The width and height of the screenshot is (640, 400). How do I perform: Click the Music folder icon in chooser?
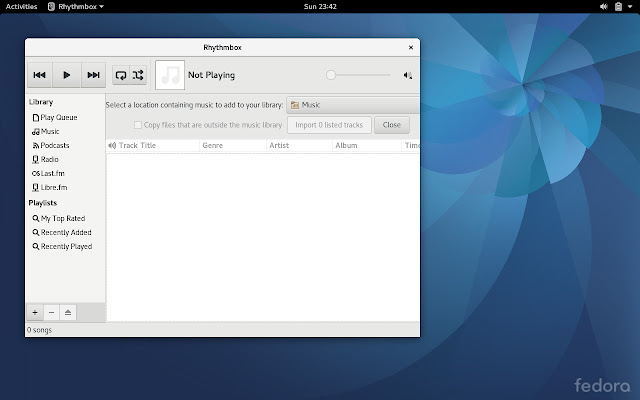[295, 105]
